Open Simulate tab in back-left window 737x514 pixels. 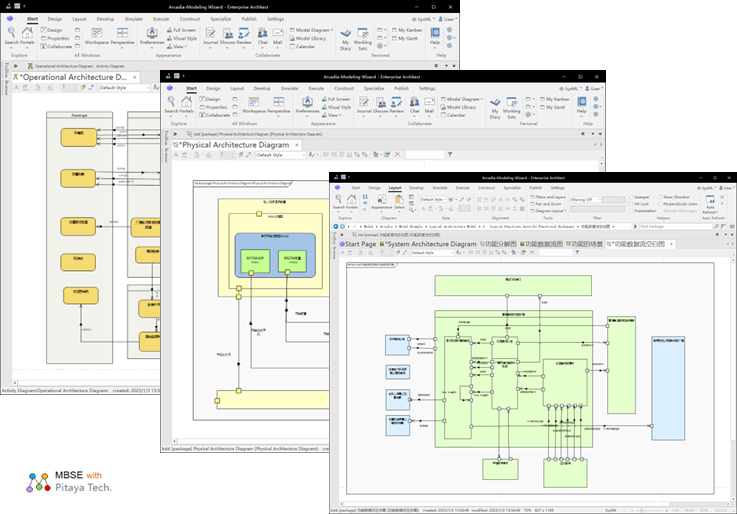click(133, 19)
